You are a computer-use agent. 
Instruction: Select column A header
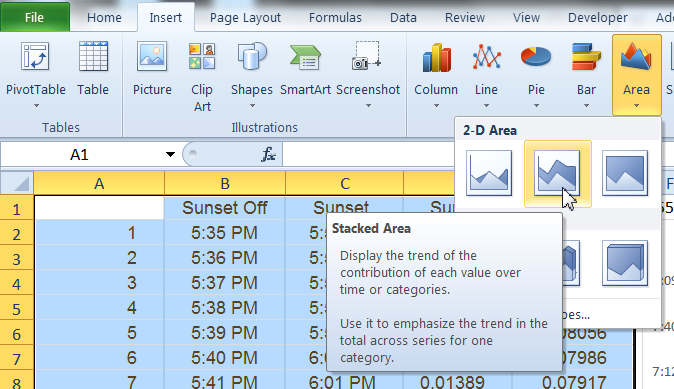[99, 184]
